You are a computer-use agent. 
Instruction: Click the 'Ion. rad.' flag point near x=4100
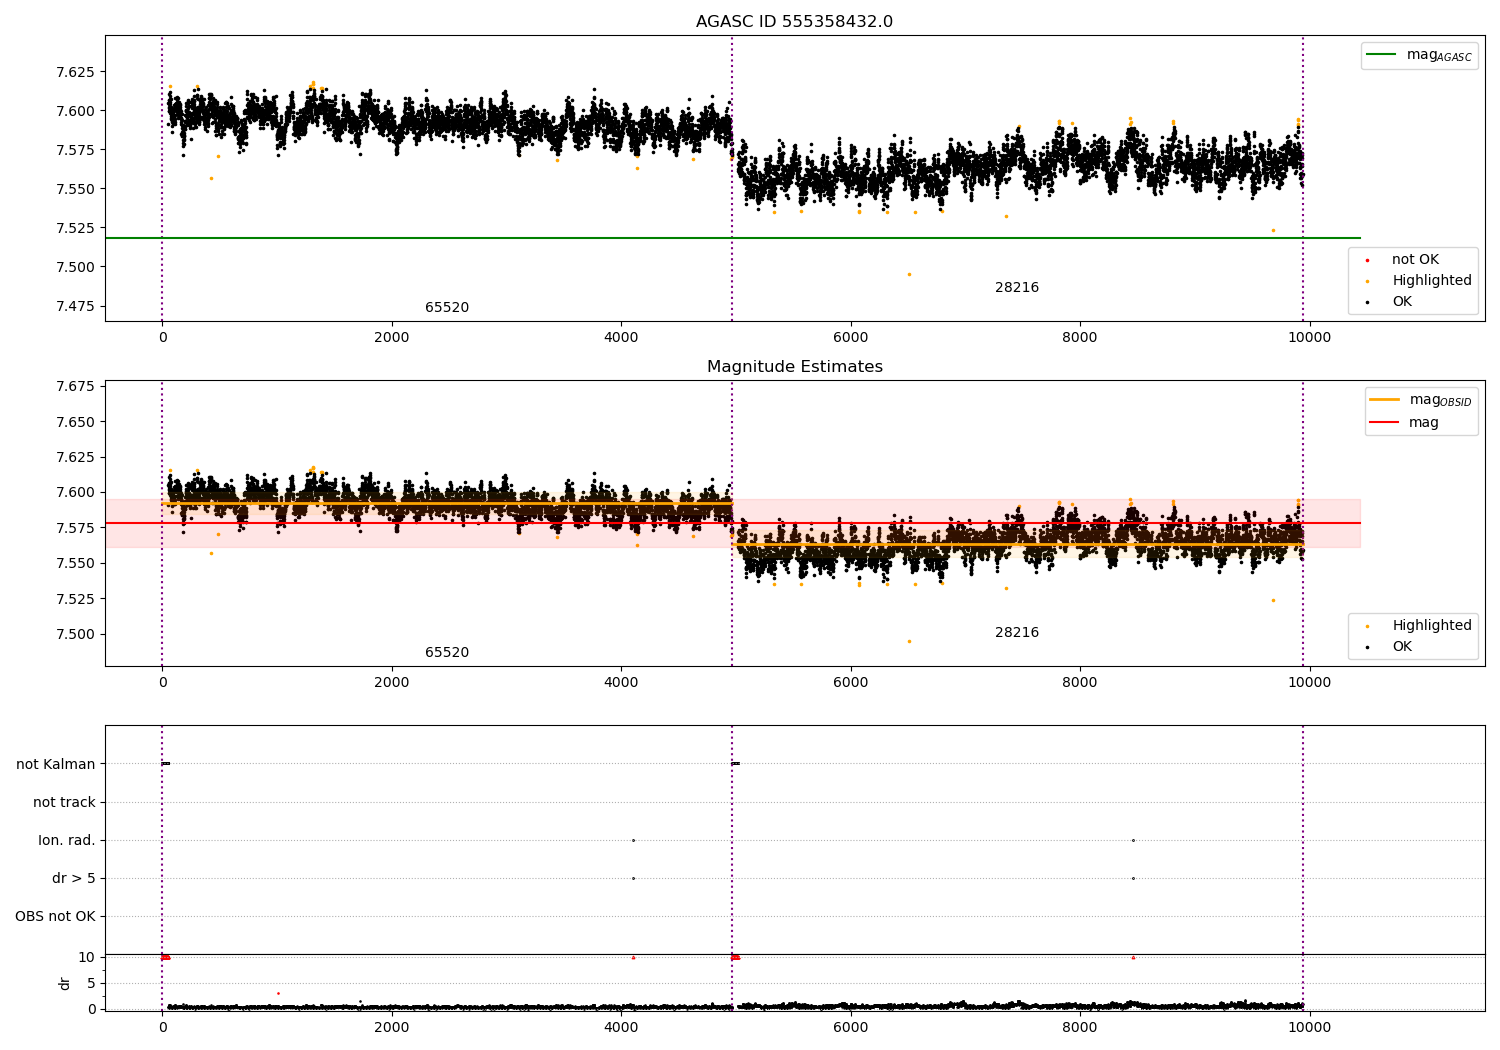point(633,840)
